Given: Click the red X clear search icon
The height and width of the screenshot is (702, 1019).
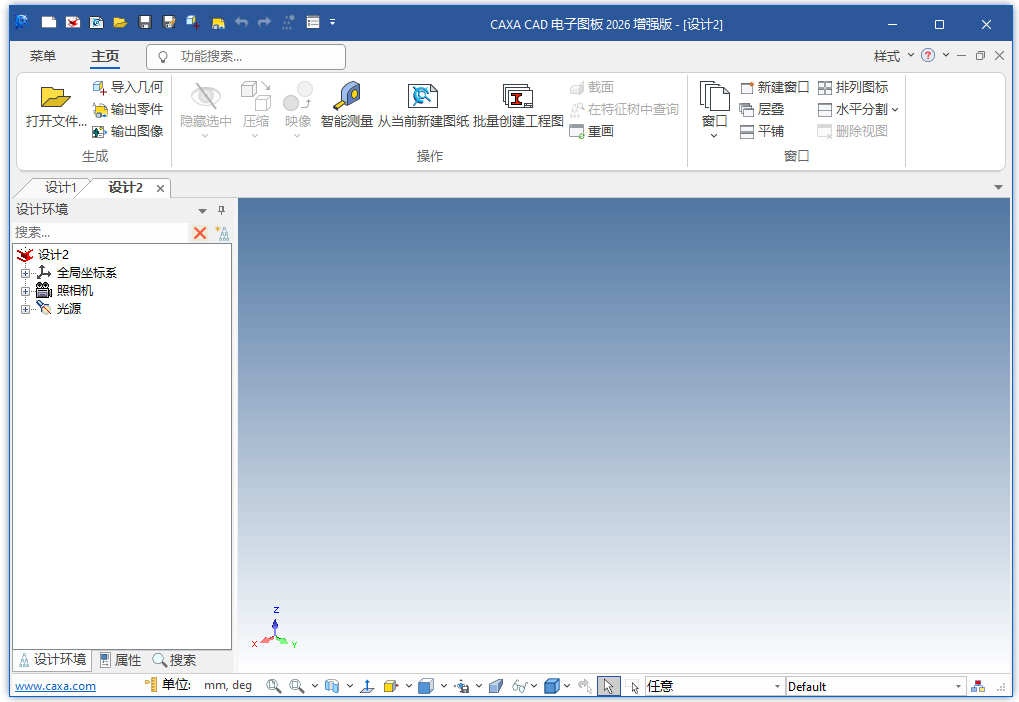Looking at the screenshot, I should [200, 233].
